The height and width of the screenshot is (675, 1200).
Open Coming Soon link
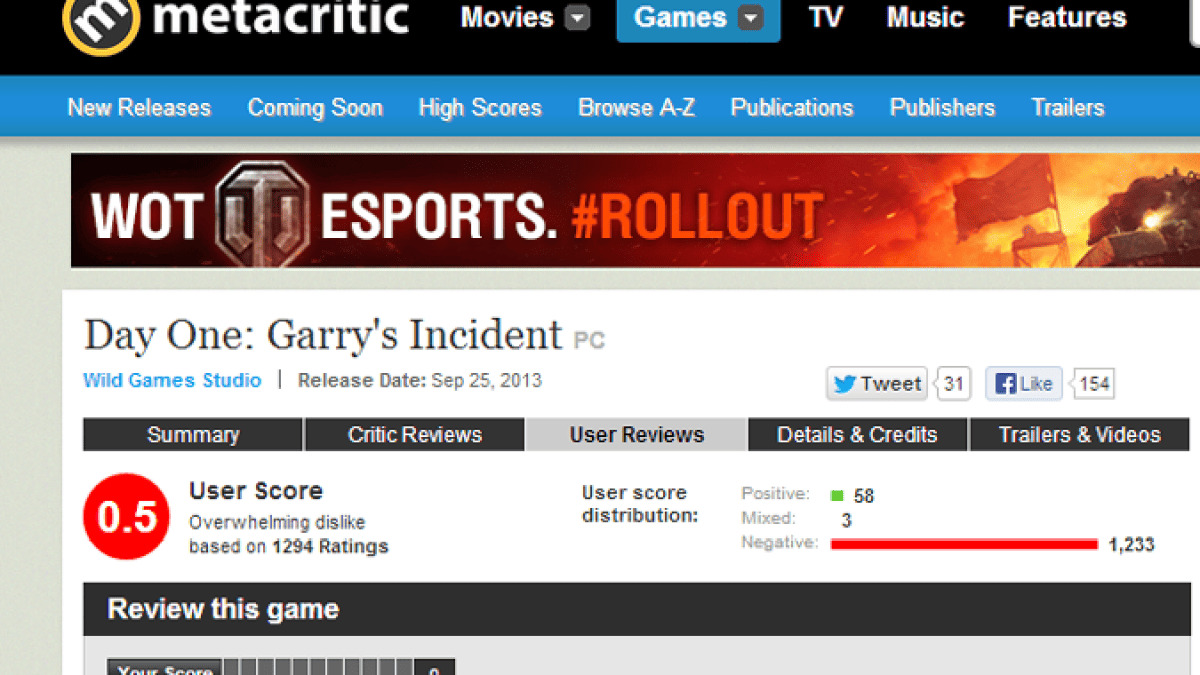315,107
